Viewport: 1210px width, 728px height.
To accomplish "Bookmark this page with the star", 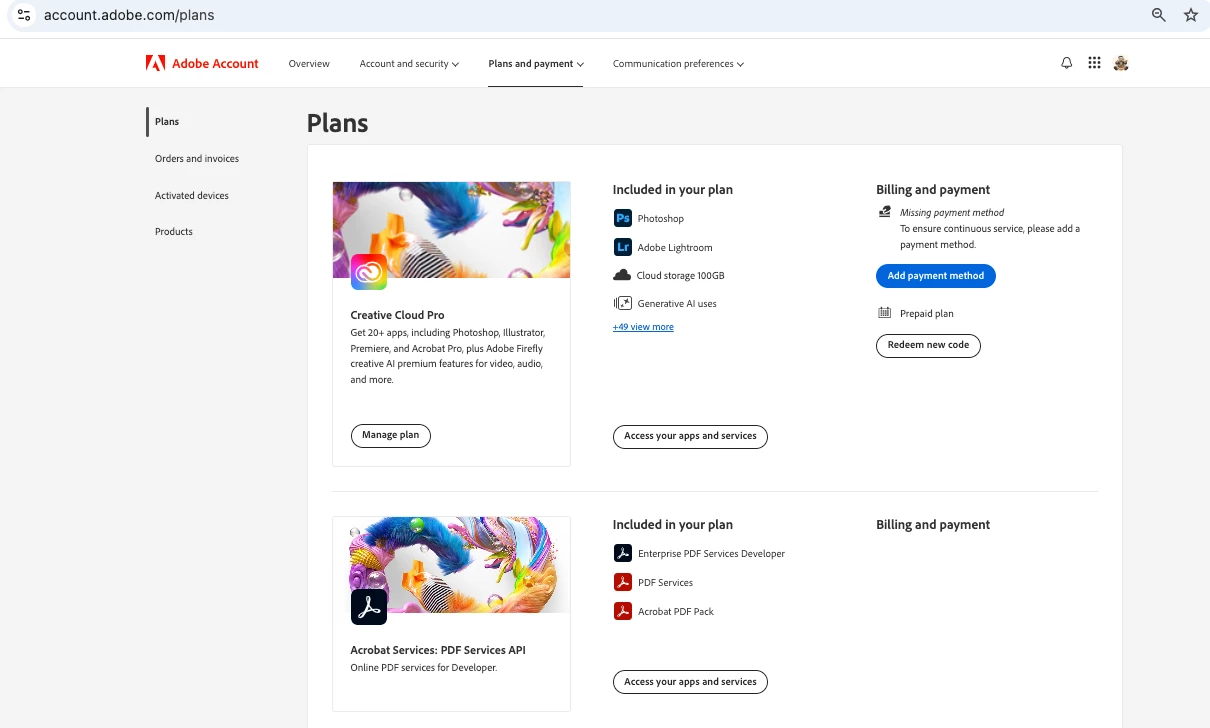I will [x=1190, y=15].
